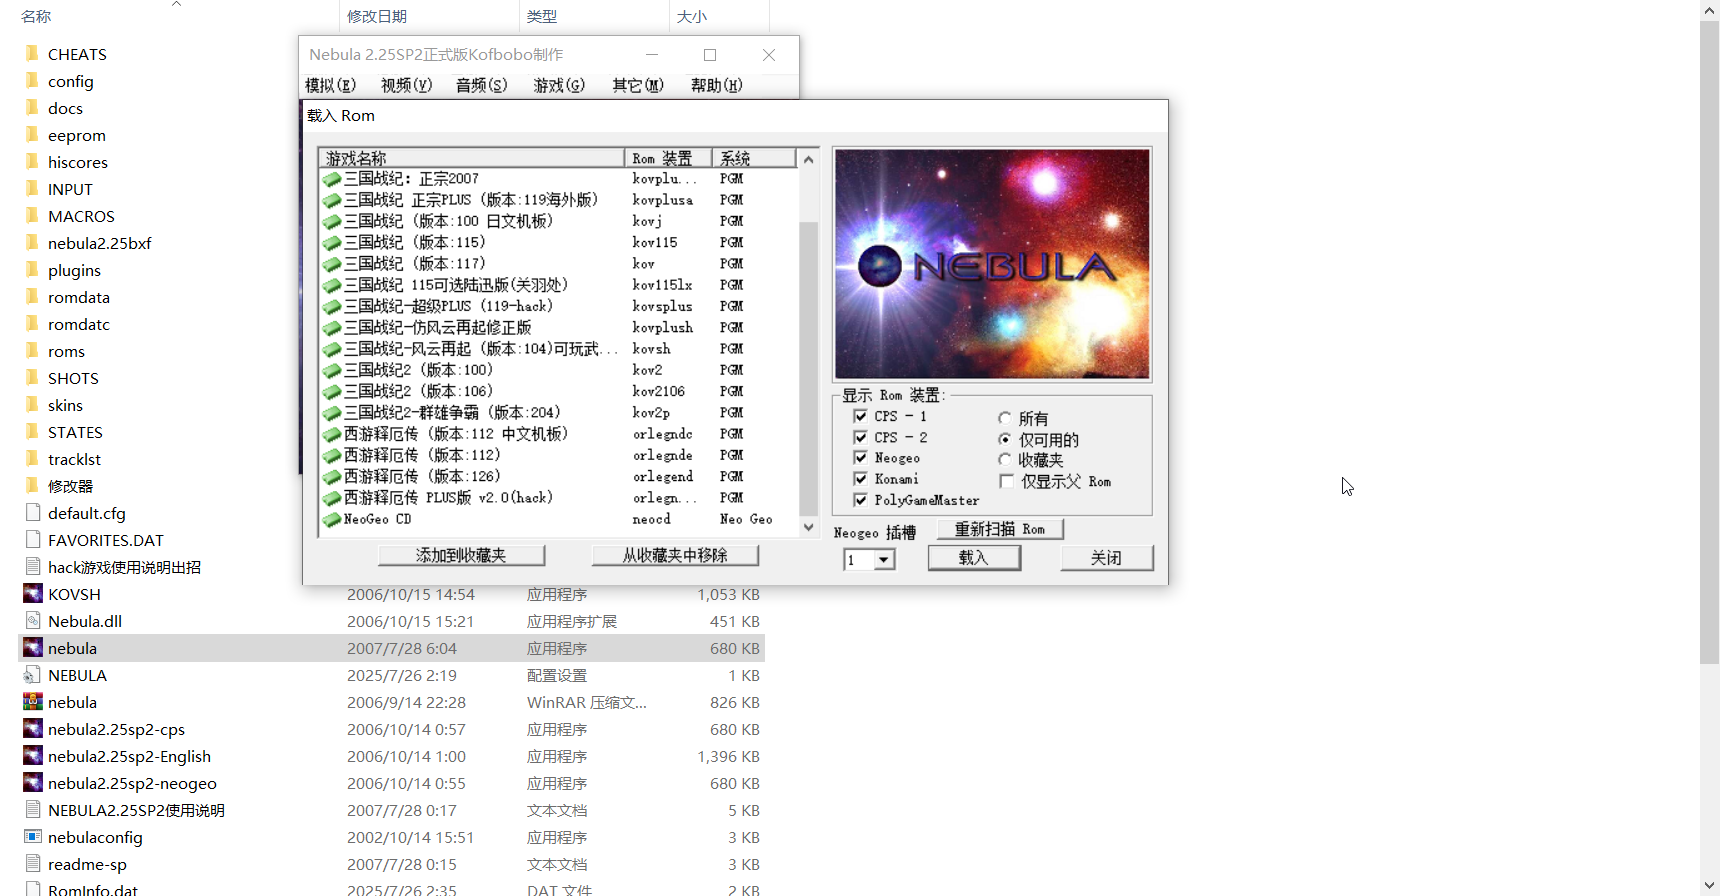The image size is (1720, 896).
Task: Click the game icon for 三国战纪: 正宗2007
Action: click(332, 180)
